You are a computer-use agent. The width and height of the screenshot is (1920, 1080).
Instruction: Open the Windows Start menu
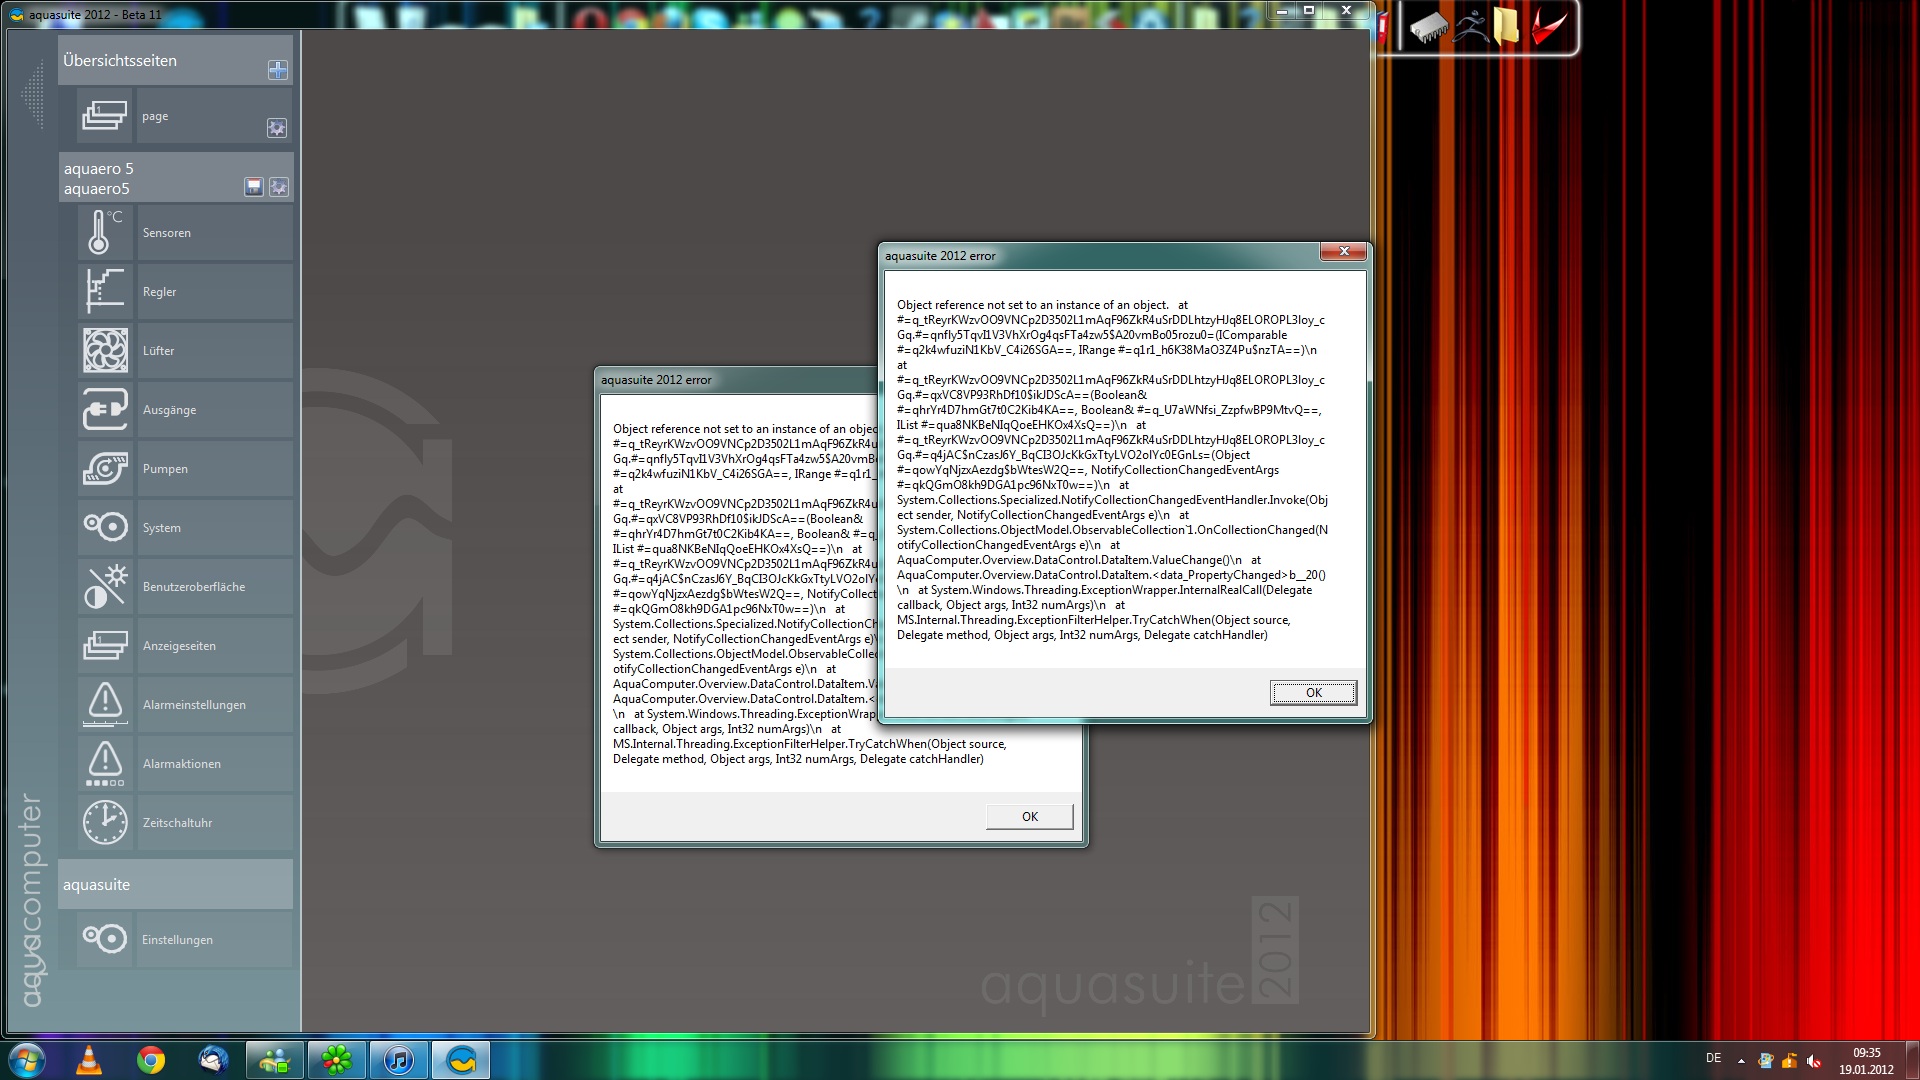point(27,1060)
